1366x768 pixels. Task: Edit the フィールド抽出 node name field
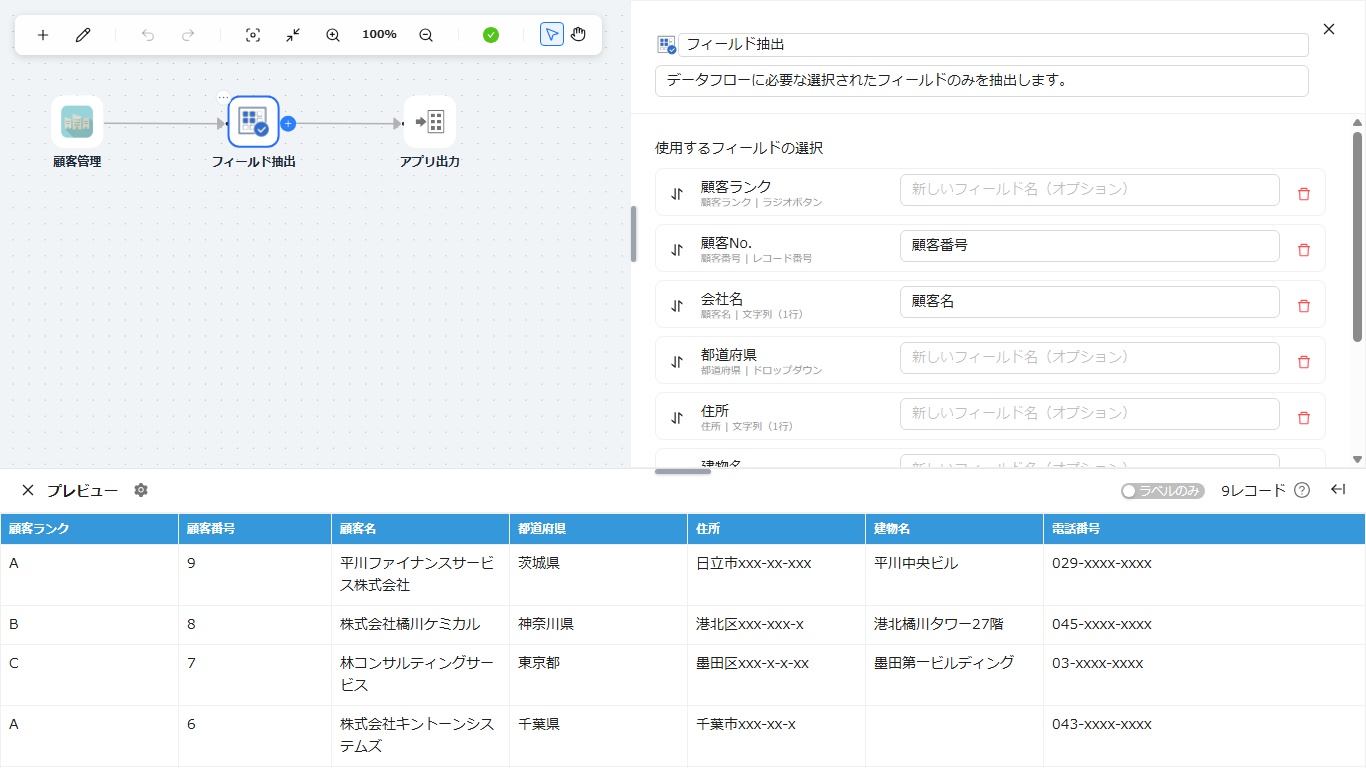tap(993, 45)
